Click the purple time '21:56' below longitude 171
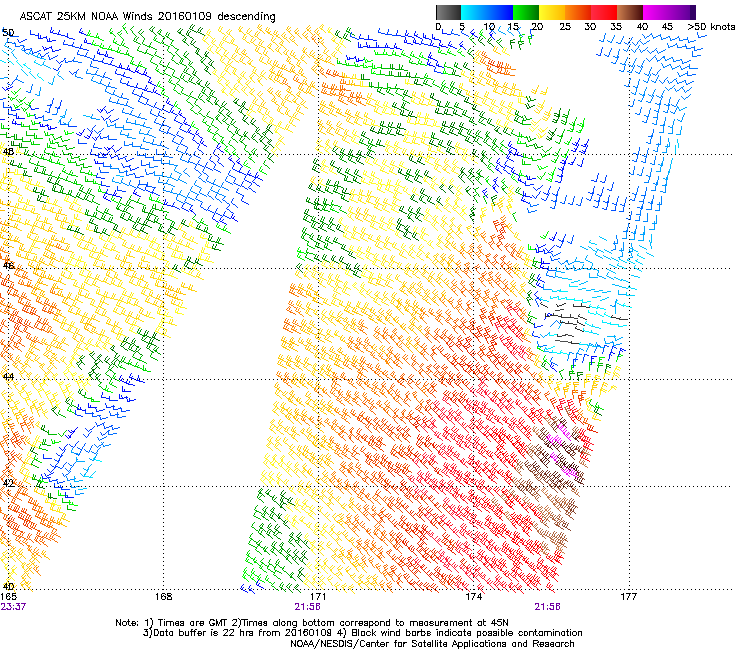 tap(307, 607)
